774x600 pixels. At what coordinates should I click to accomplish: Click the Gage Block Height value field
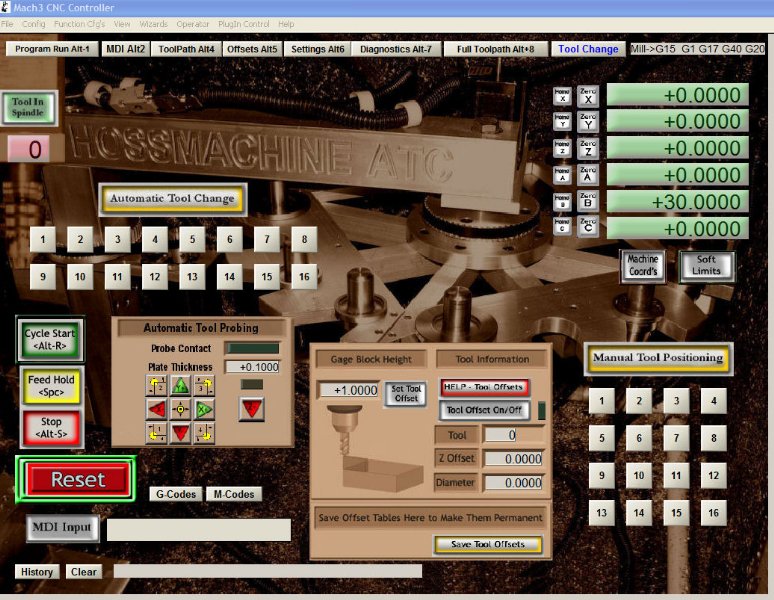(348, 390)
